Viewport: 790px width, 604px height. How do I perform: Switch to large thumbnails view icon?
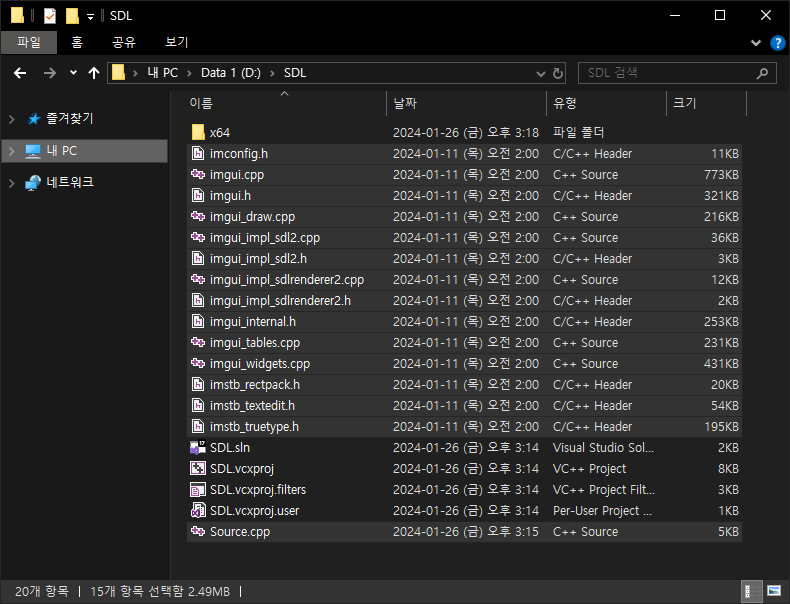pyautogui.click(x=774, y=591)
